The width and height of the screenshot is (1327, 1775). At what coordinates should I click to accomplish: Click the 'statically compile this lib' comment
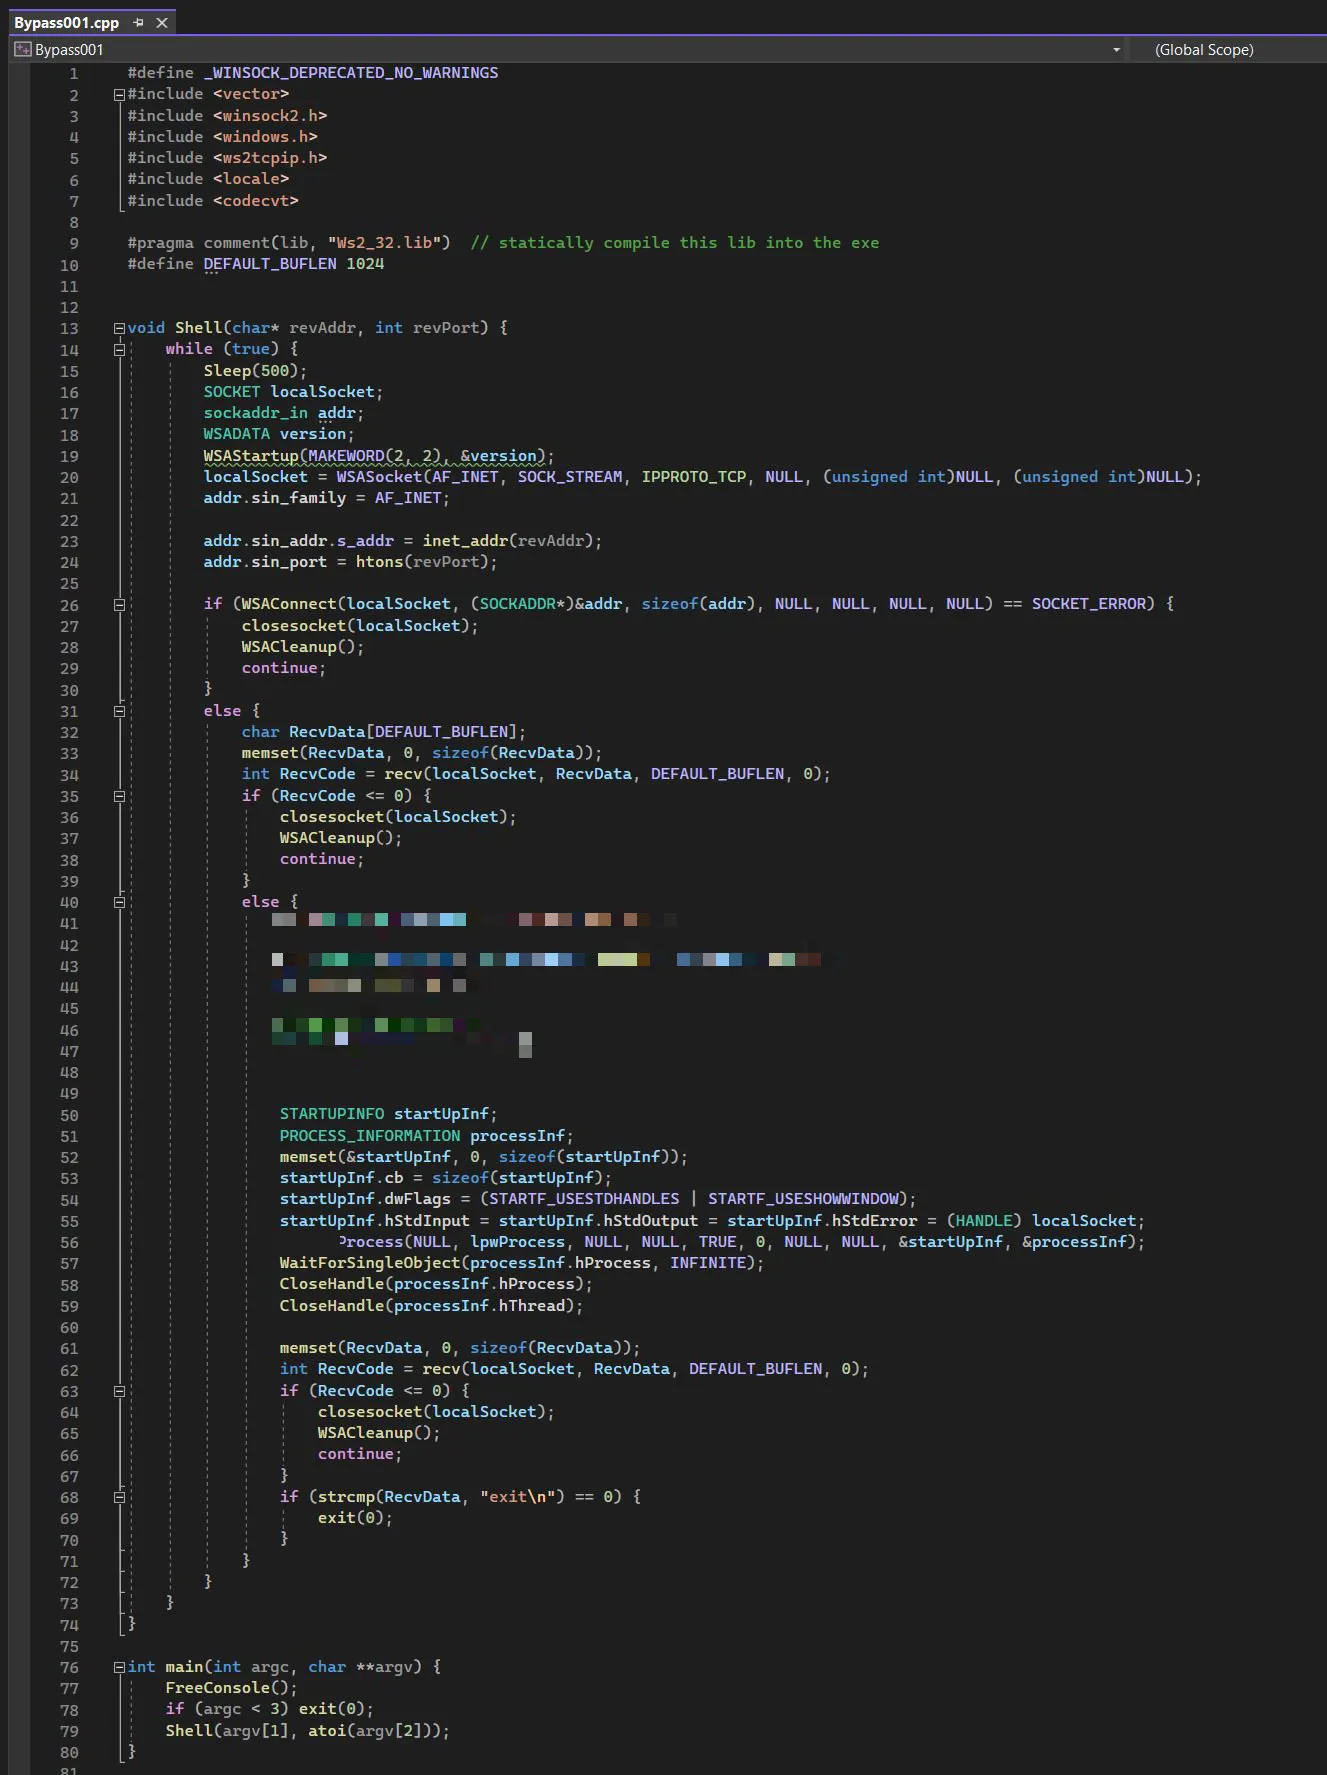pos(675,243)
